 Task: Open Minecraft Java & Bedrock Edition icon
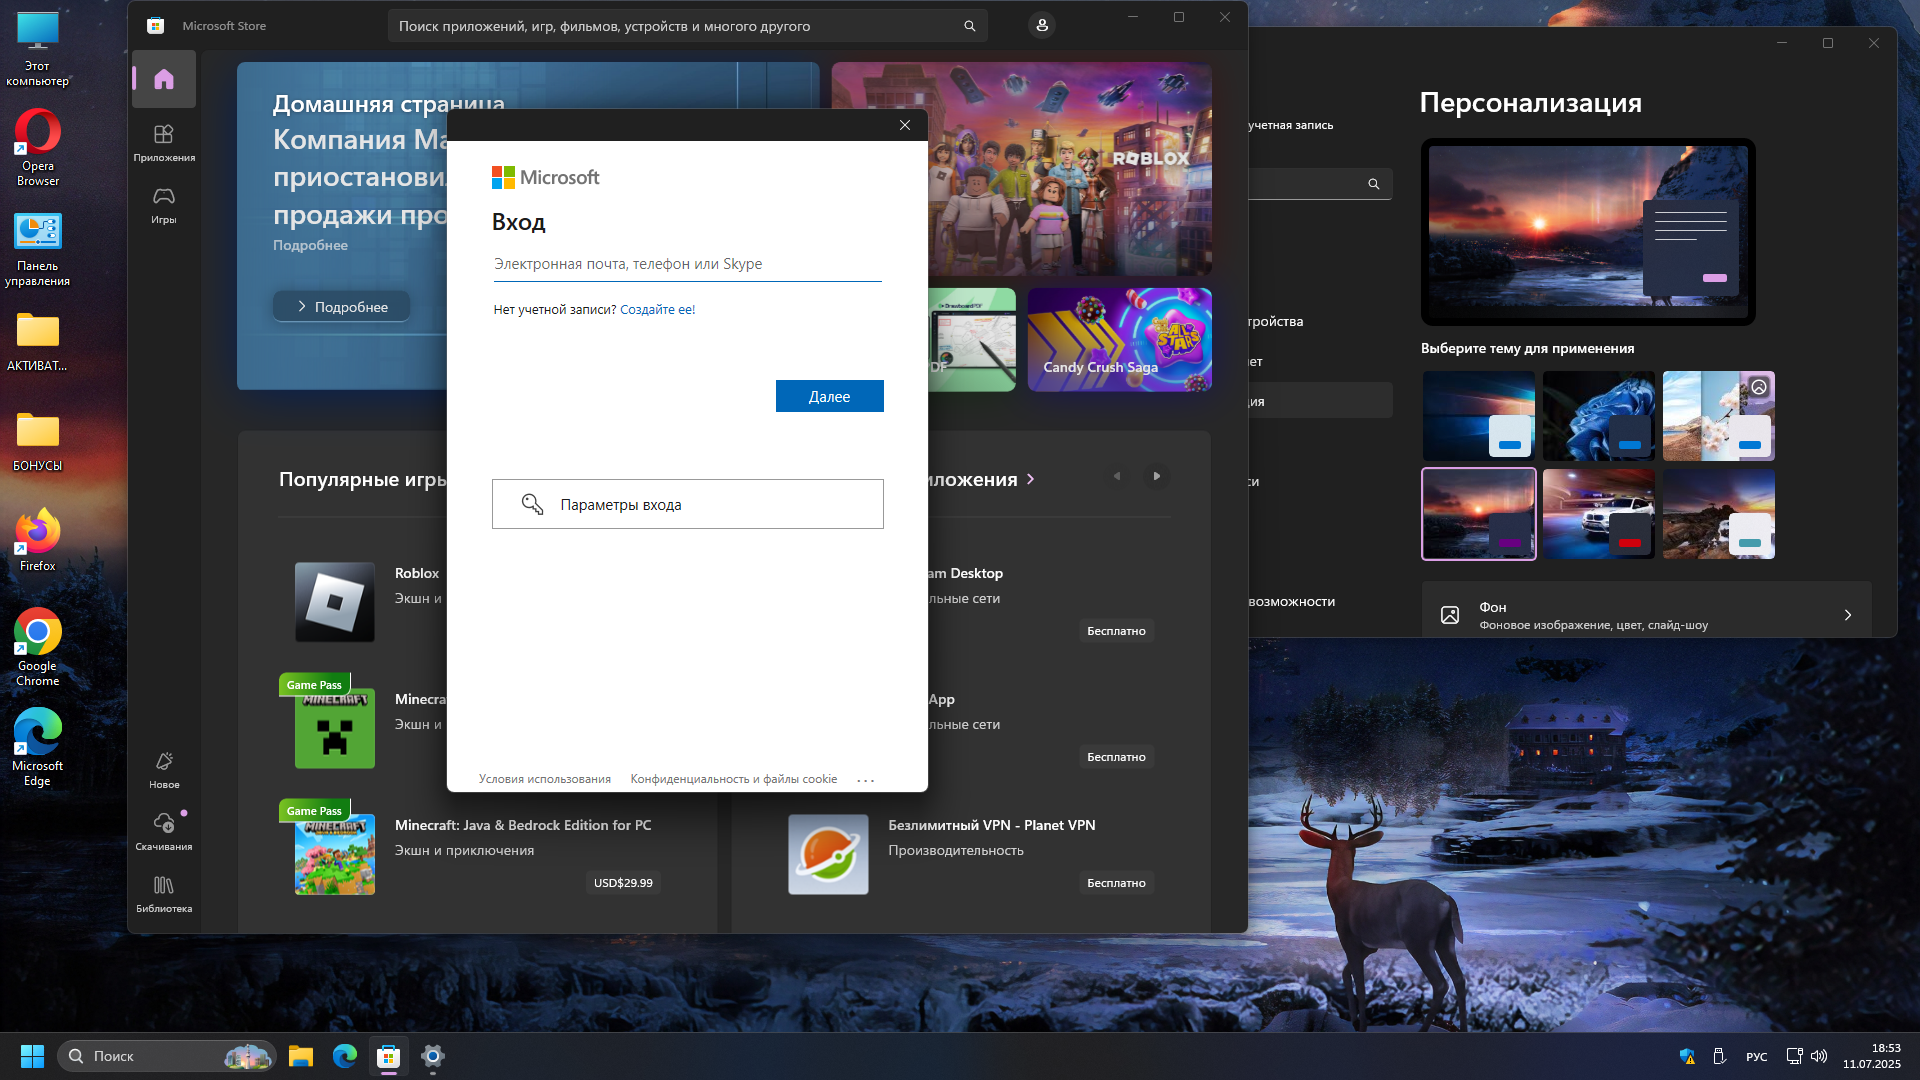tap(334, 854)
